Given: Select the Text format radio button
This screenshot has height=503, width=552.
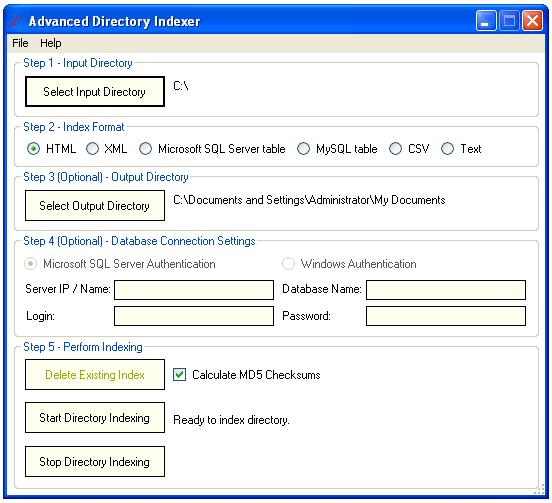Looking at the screenshot, I should [447, 149].
